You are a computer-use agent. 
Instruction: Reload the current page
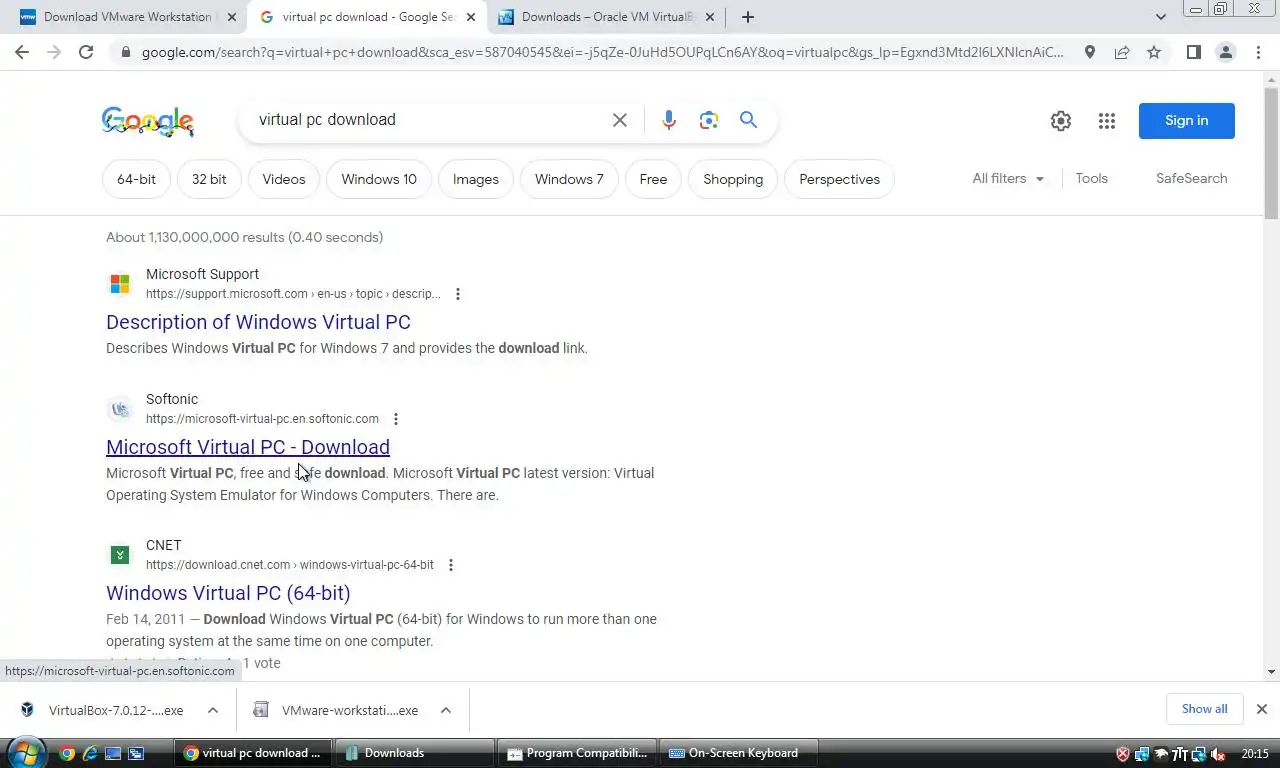(86, 52)
